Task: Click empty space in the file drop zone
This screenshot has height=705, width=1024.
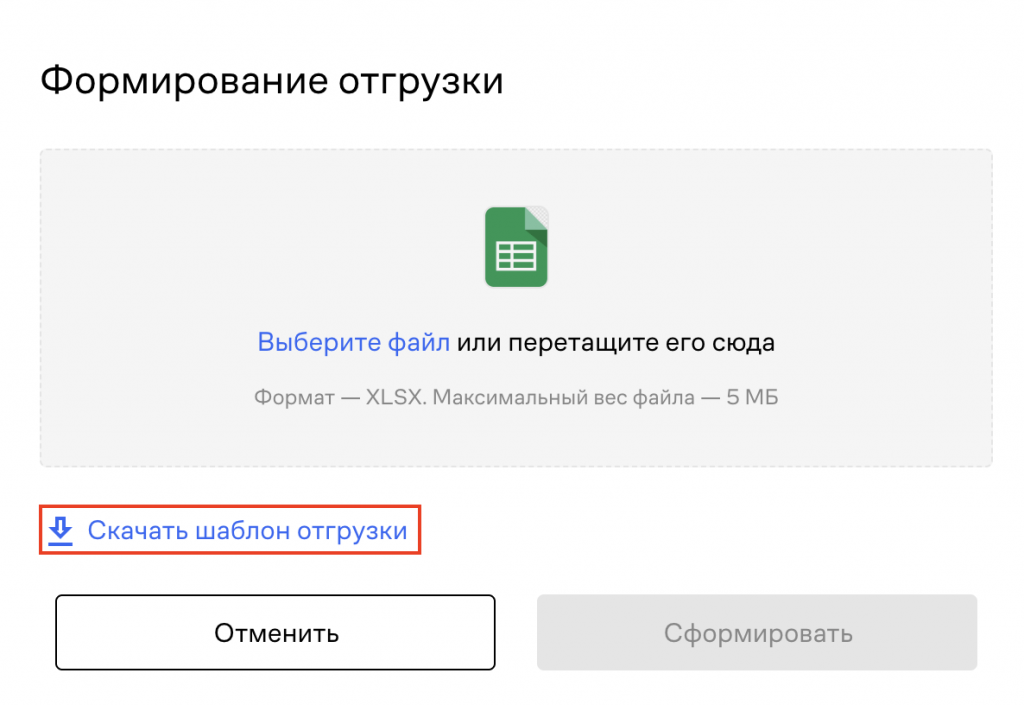Action: [800, 250]
